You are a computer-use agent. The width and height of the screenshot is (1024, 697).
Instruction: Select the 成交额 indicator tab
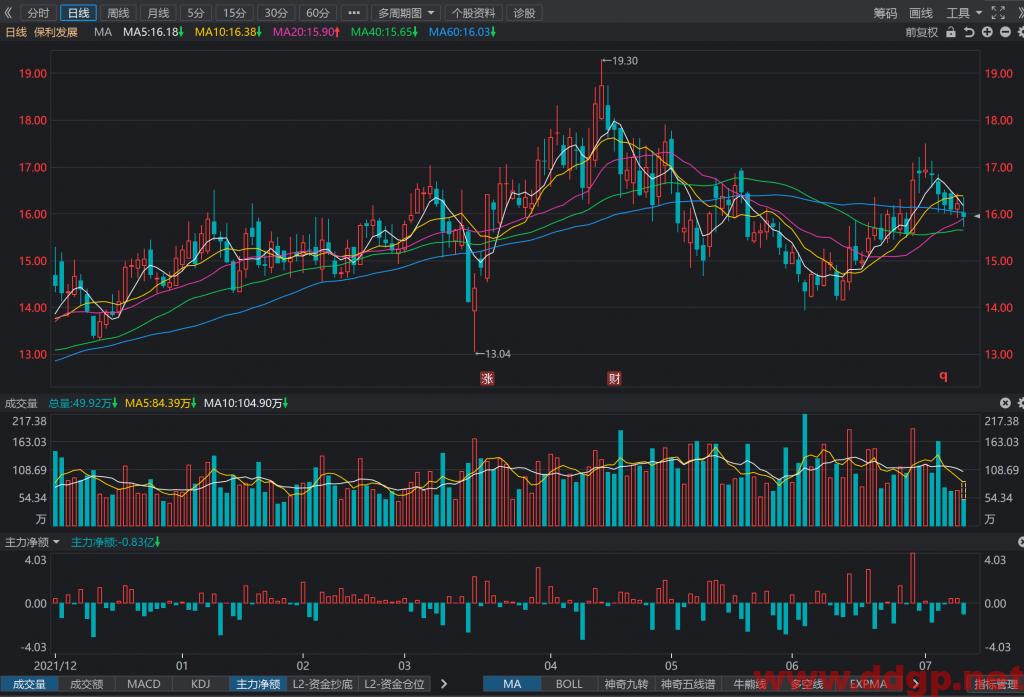pyautogui.click(x=87, y=684)
